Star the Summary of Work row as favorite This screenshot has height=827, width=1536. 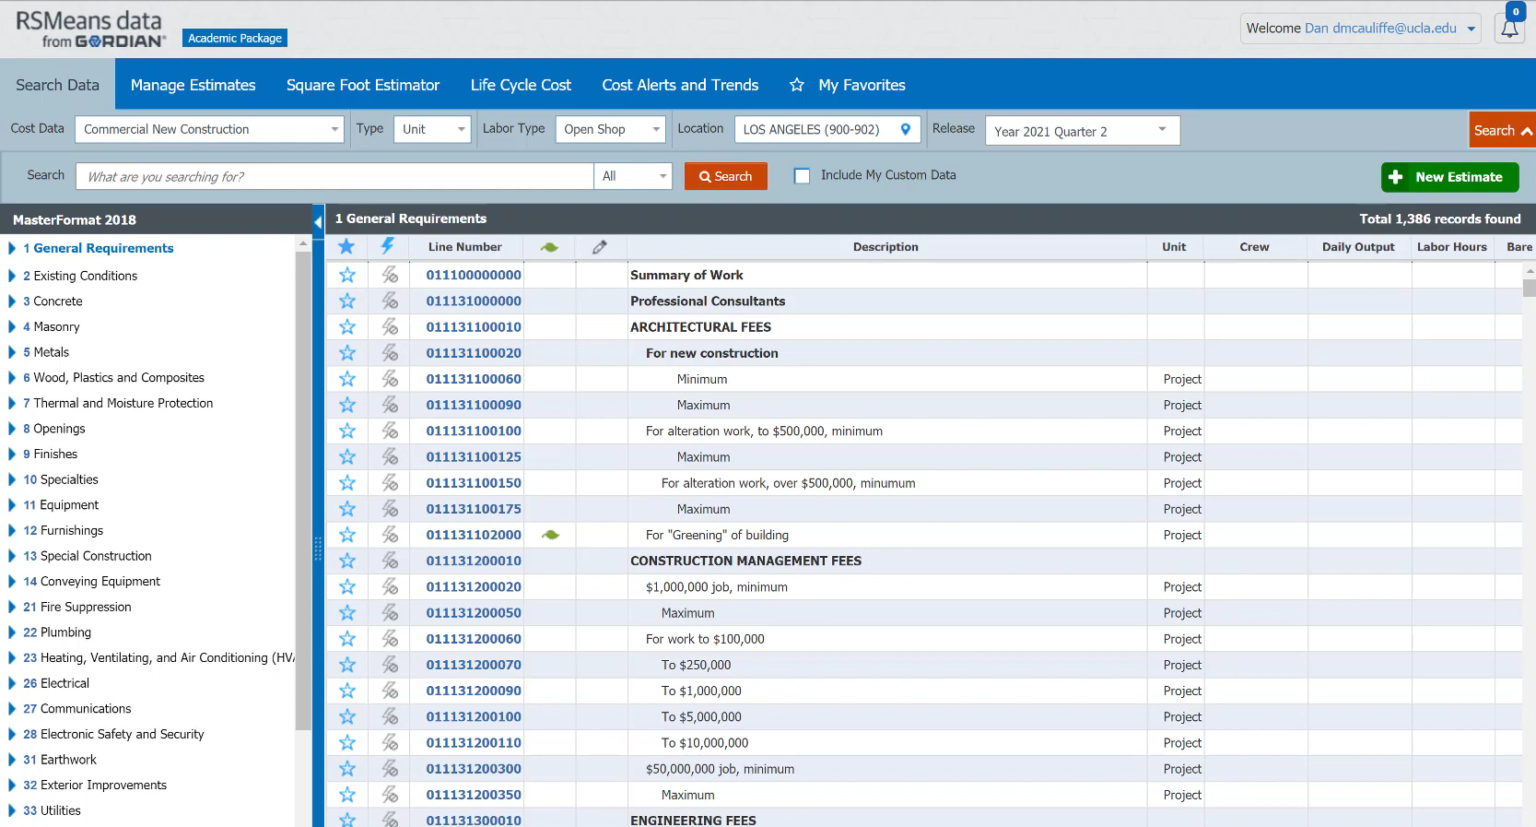347,275
